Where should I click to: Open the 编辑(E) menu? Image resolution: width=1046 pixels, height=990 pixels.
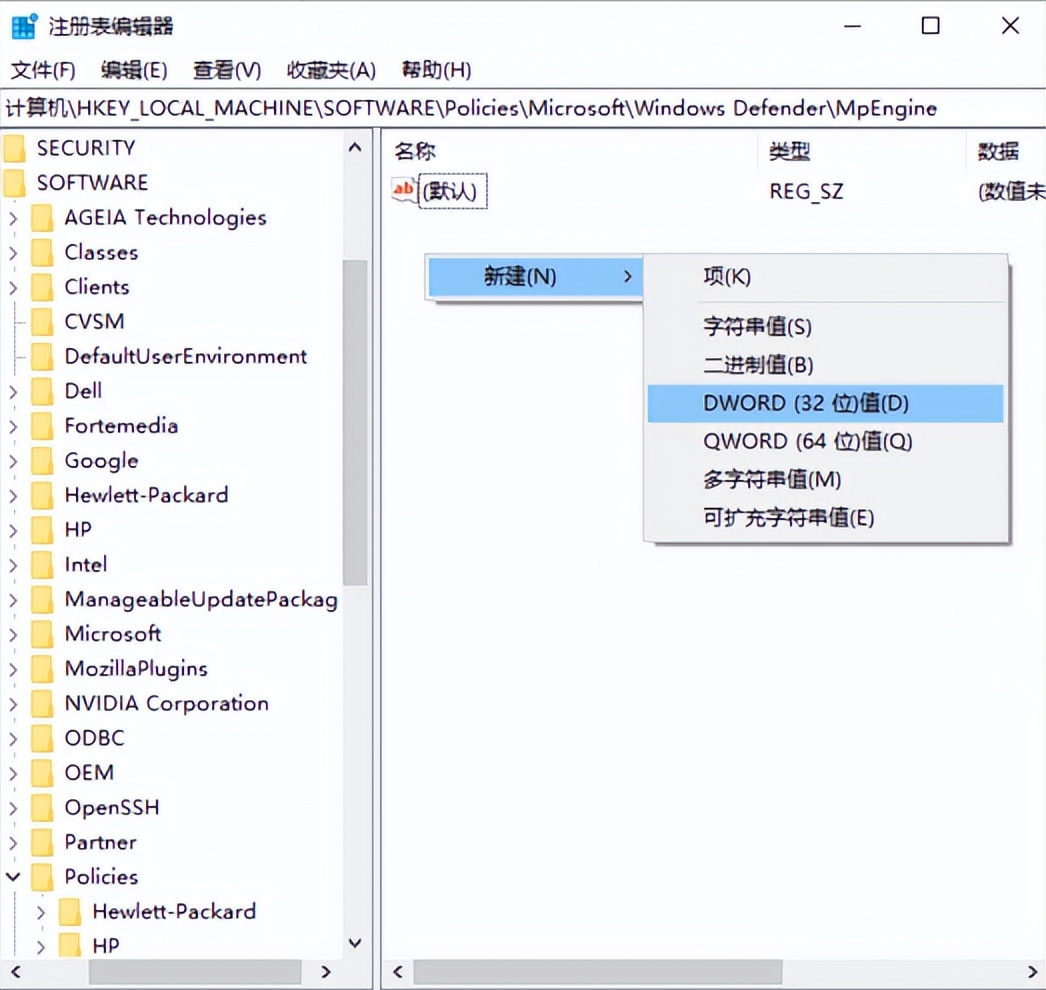click(134, 69)
